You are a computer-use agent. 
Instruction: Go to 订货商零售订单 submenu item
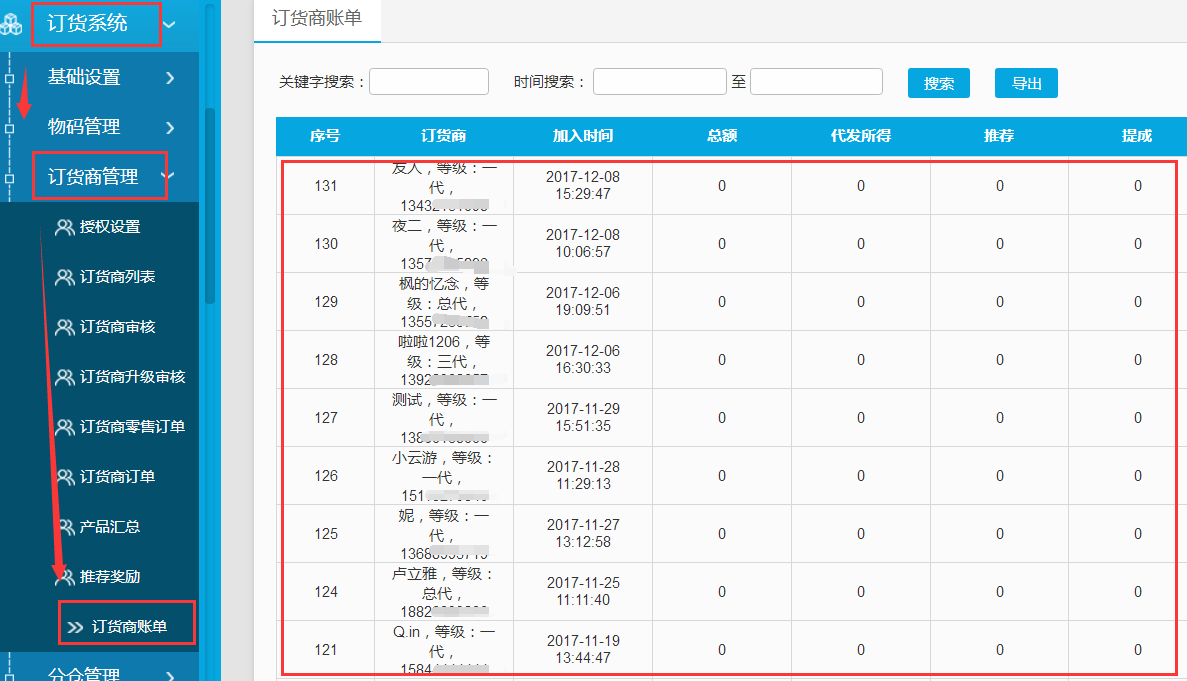point(132,427)
